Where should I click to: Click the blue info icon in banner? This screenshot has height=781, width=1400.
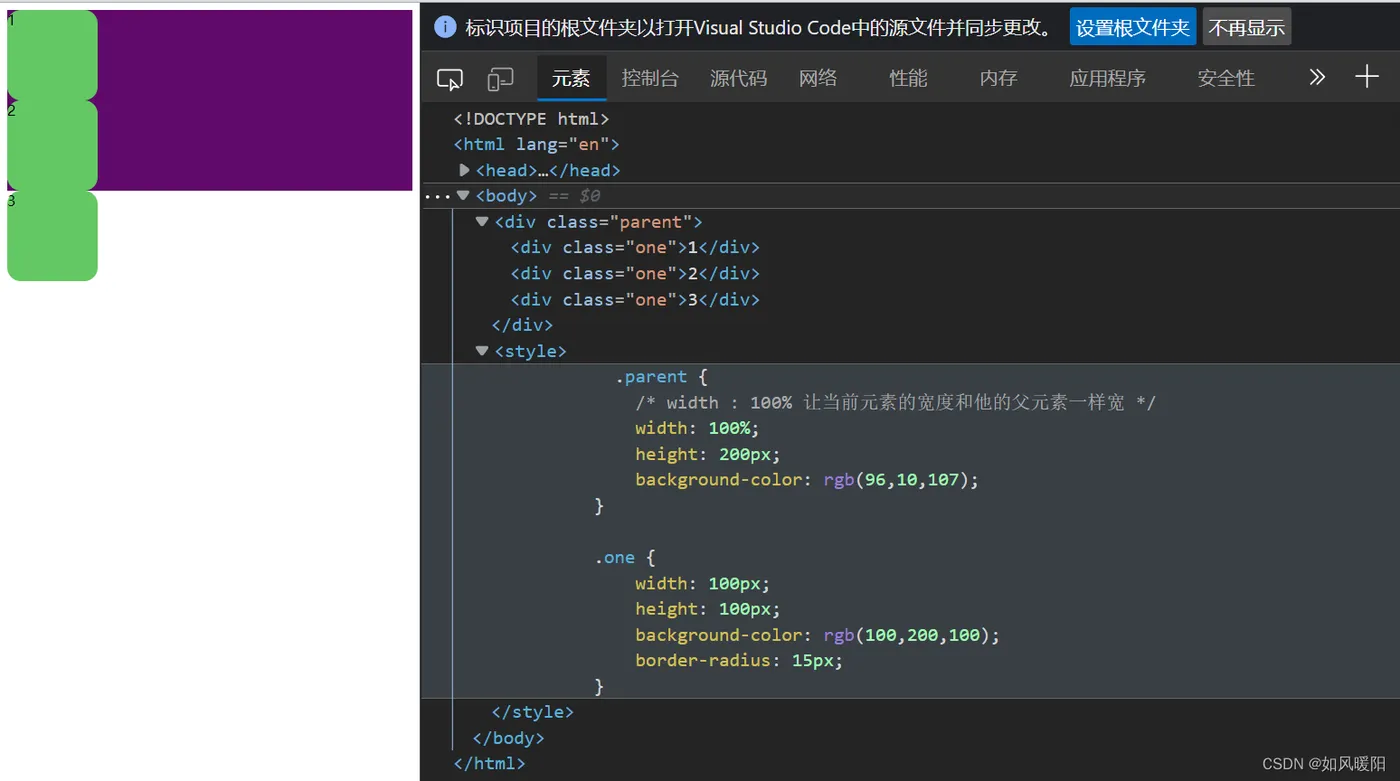(445, 27)
